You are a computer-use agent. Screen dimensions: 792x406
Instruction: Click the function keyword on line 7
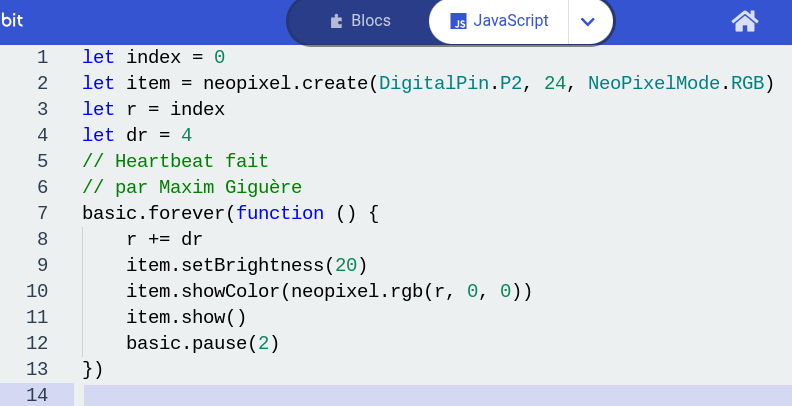click(280, 213)
